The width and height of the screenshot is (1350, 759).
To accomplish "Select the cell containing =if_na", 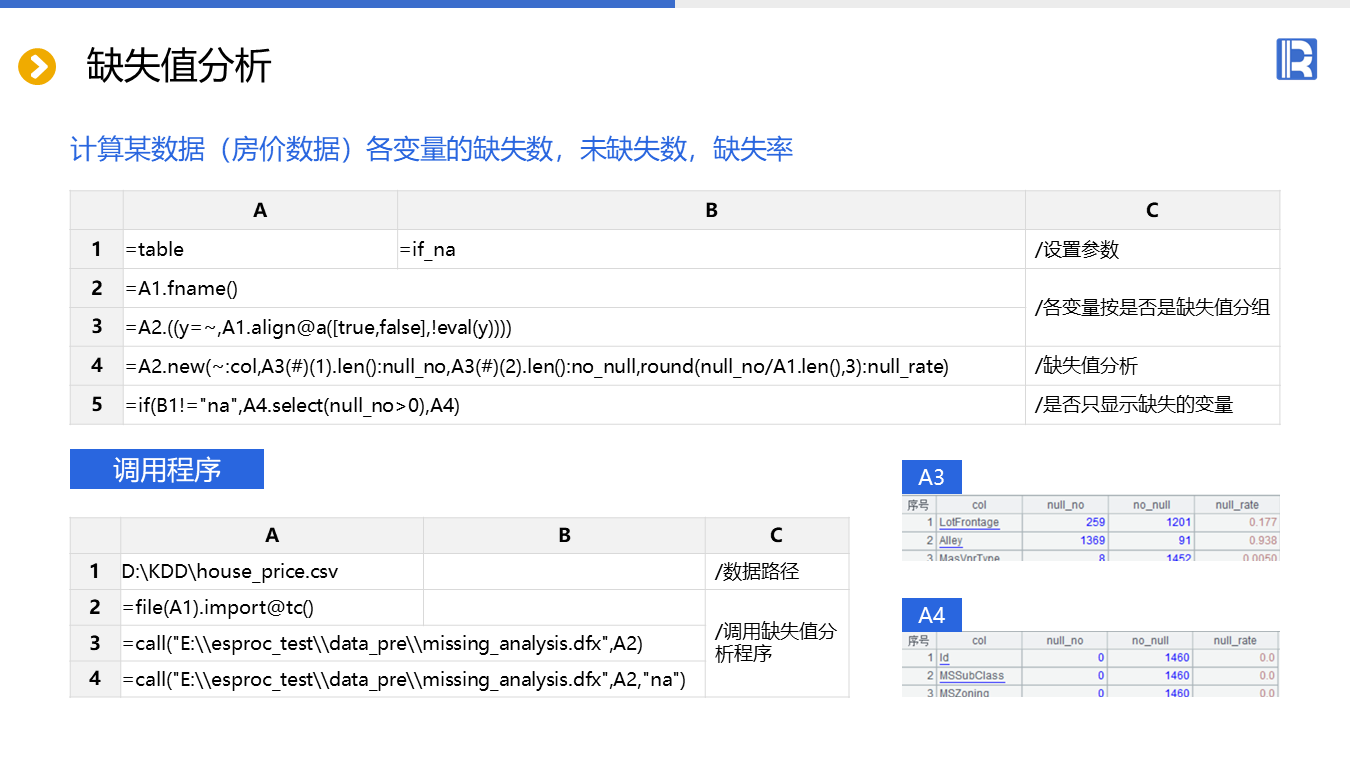I will (711, 249).
